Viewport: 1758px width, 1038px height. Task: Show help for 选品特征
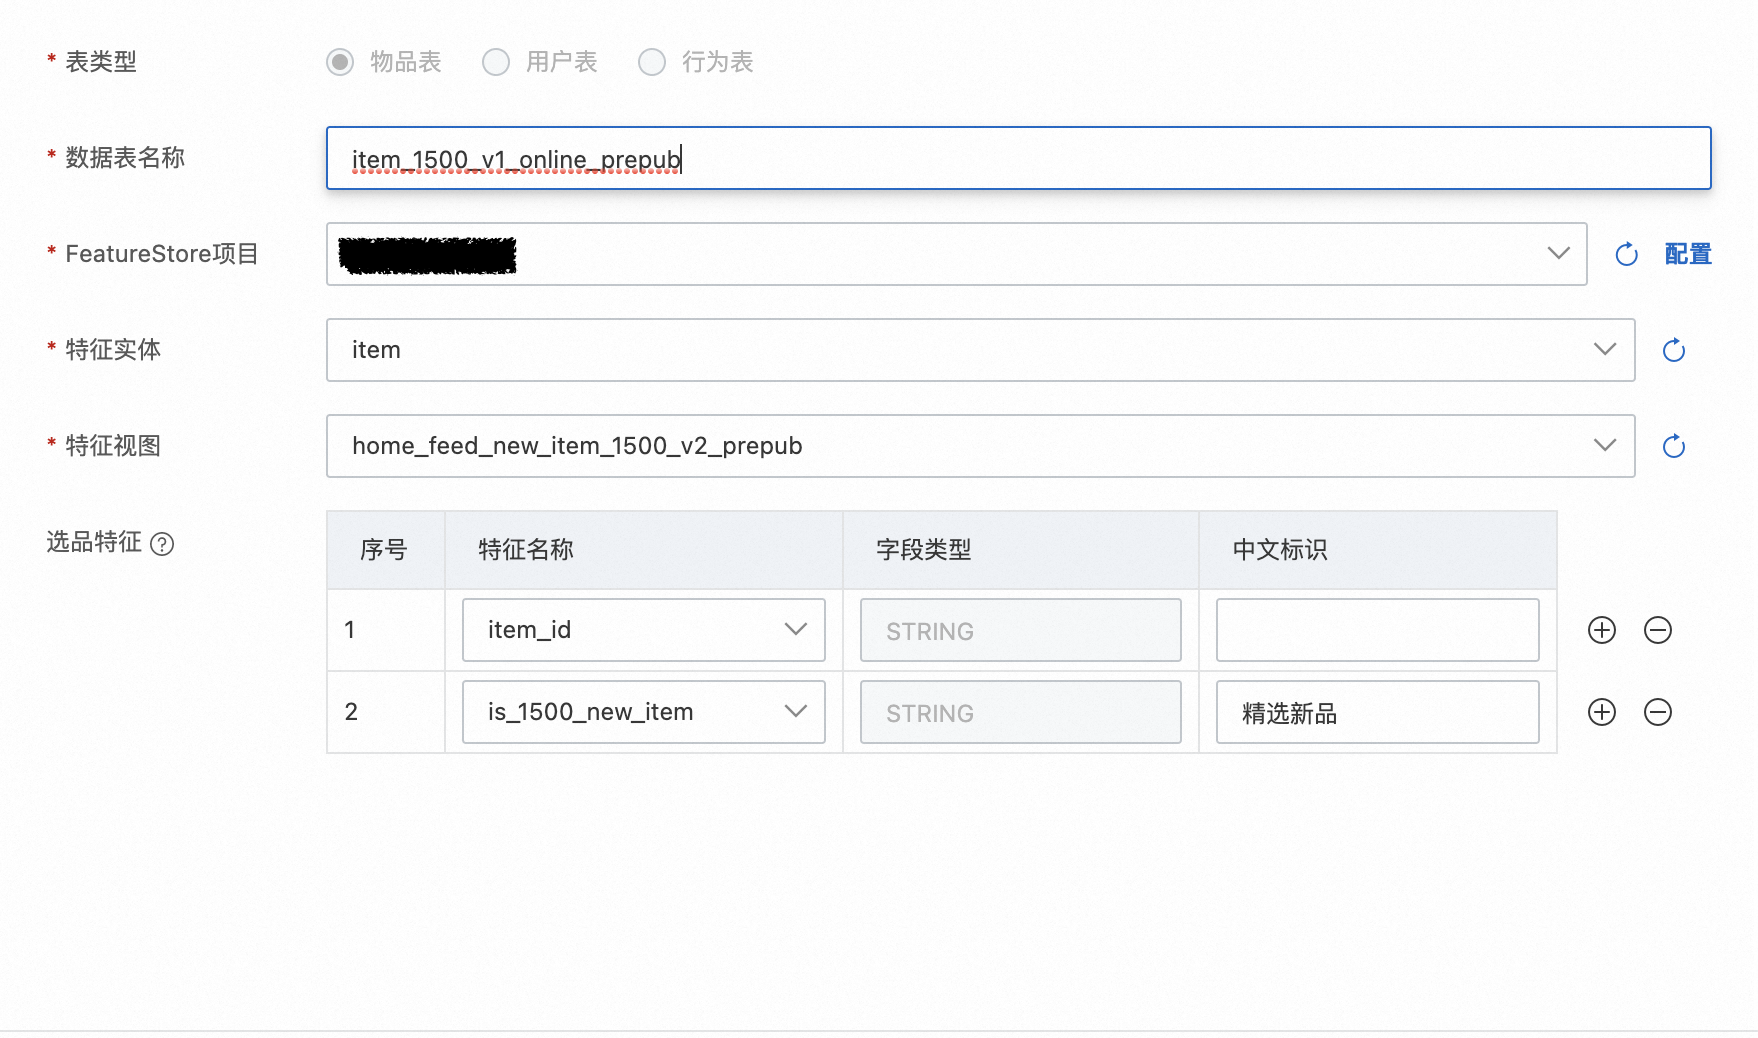coord(162,544)
